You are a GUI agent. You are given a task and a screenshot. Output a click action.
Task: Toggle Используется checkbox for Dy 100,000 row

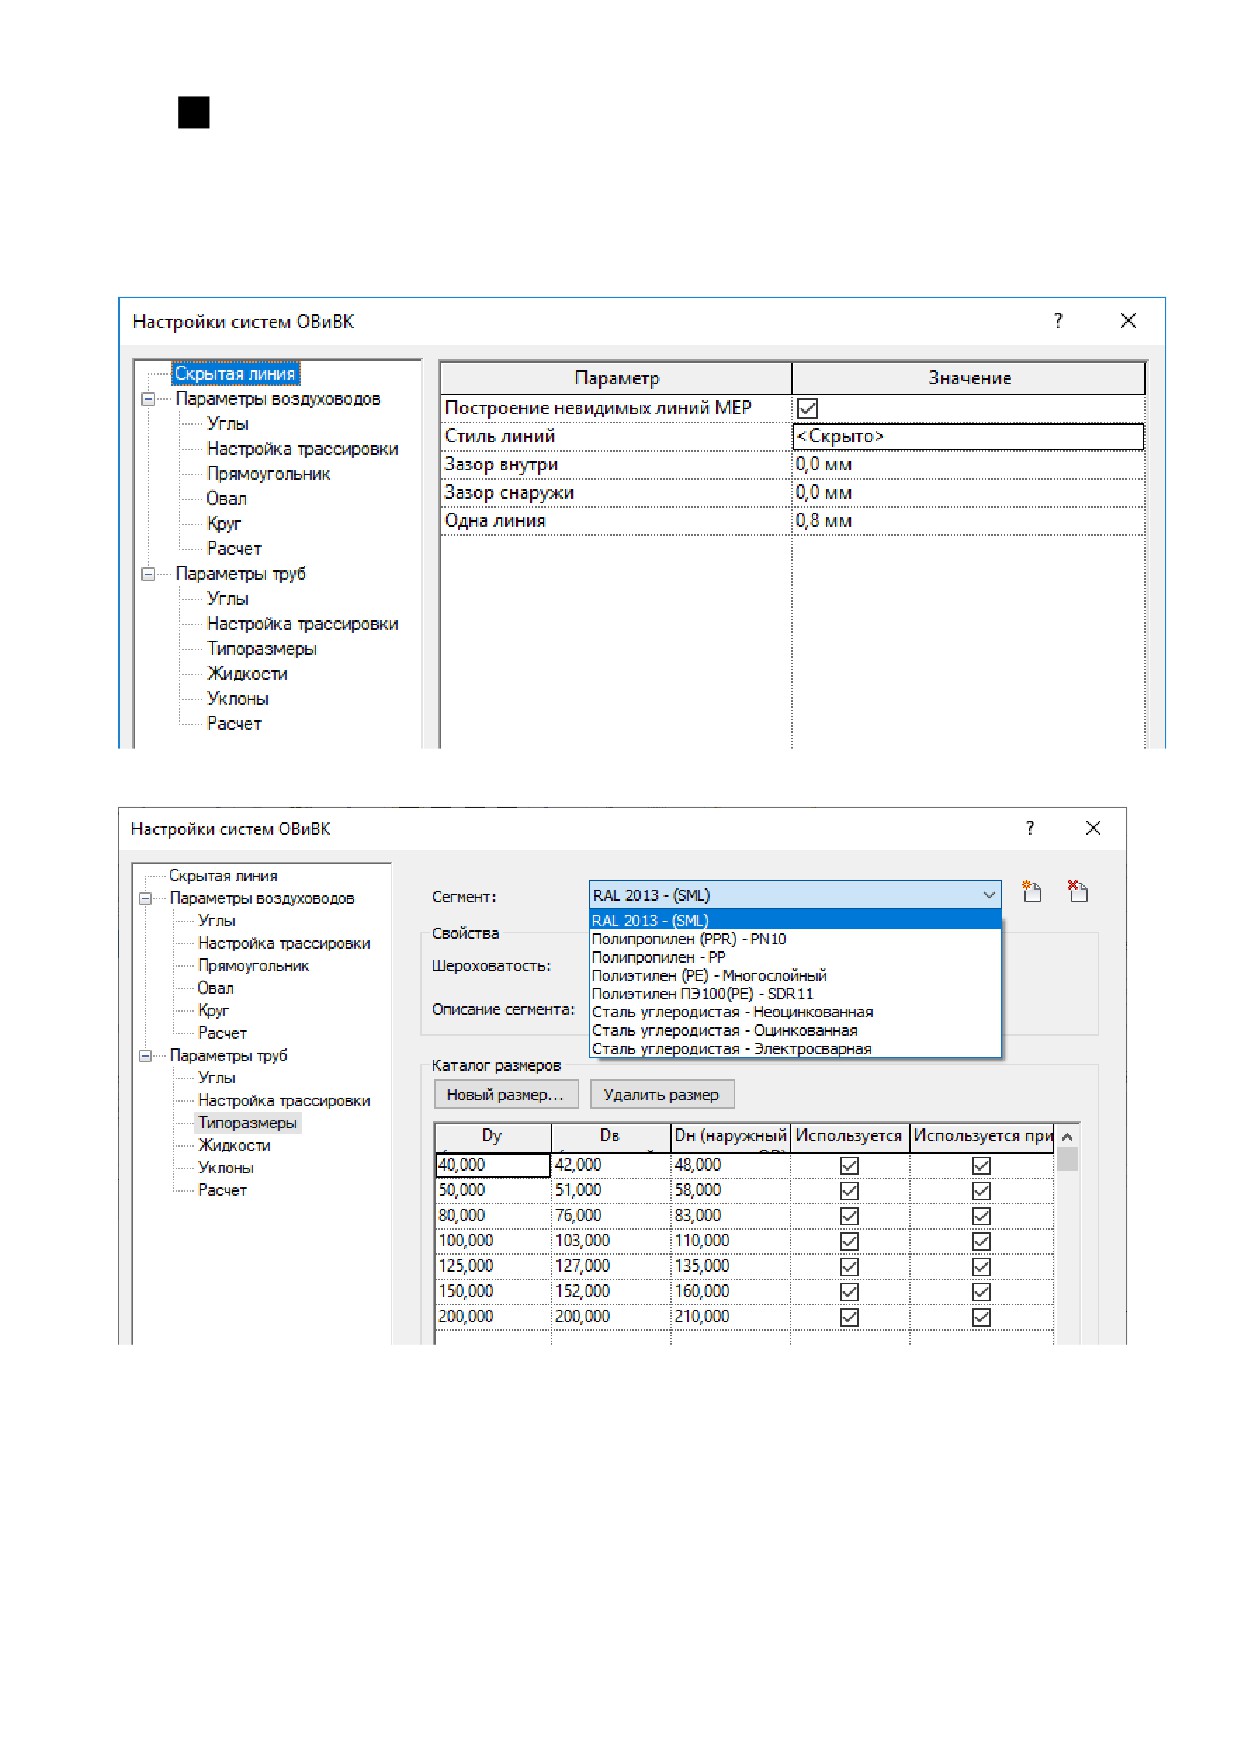click(849, 1241)
